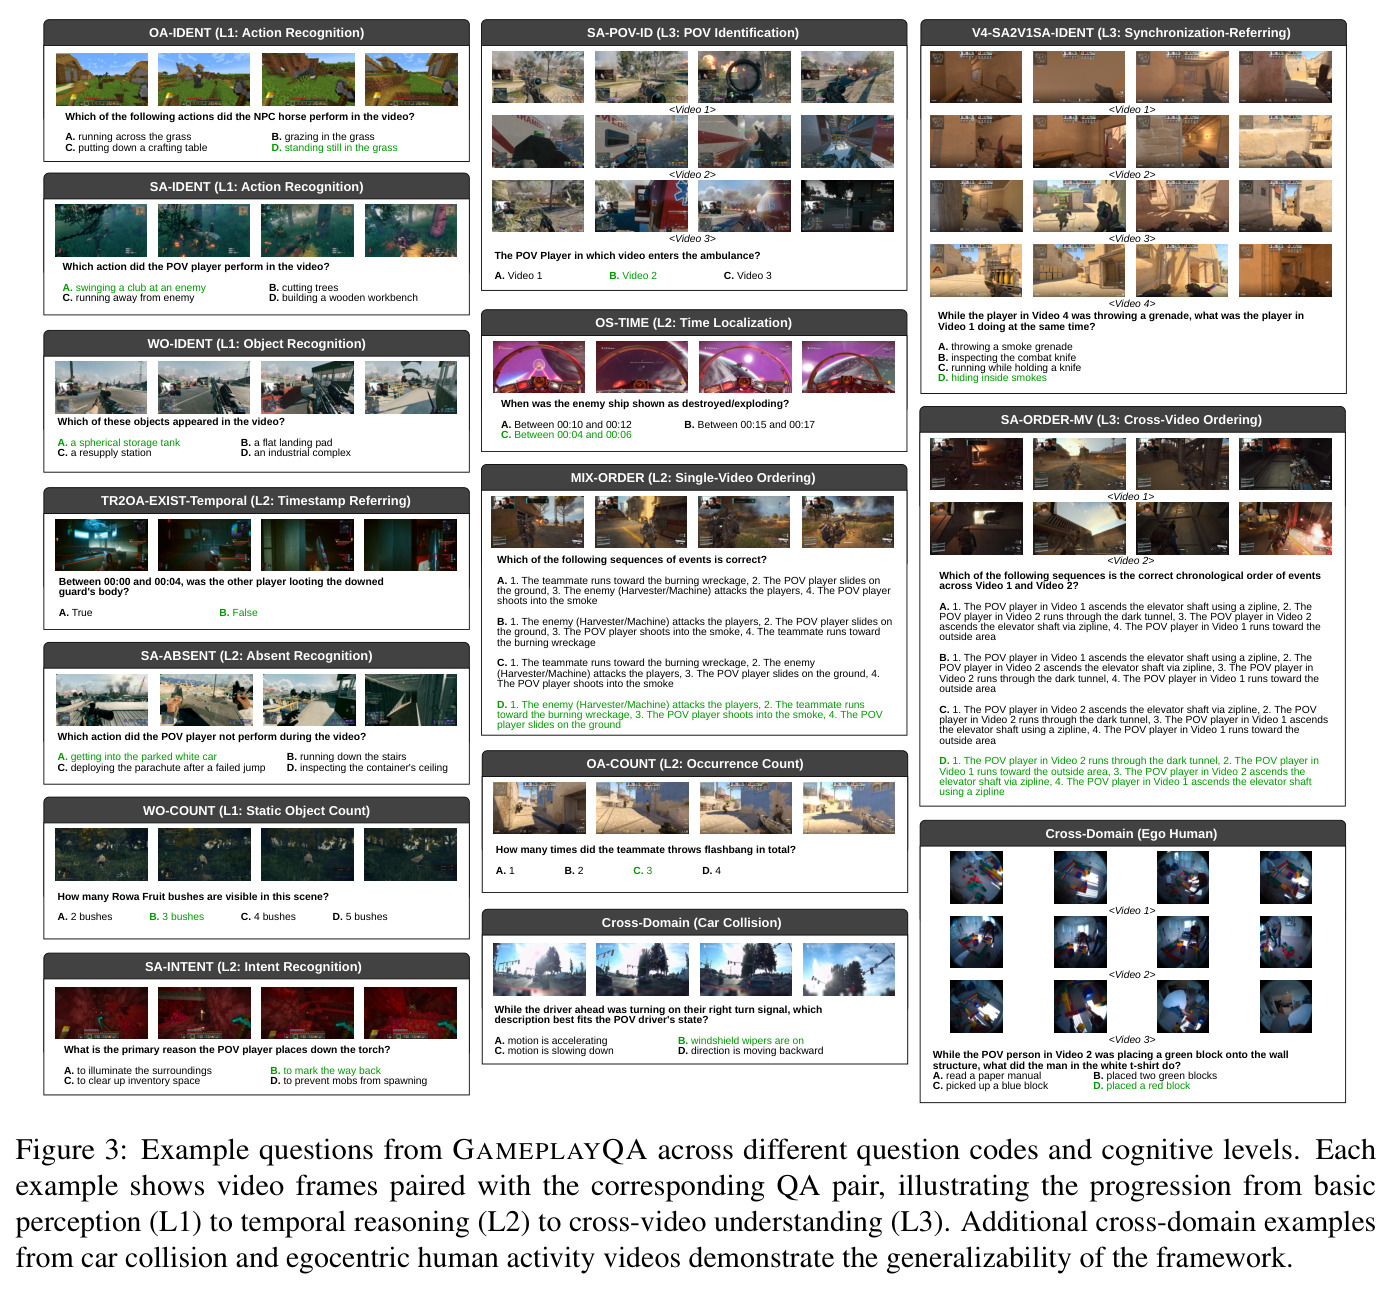Choose 'C. Between 00:04 and 00:06' option
Viewport: 1392px width, 1290px height.
pos(566,435)
